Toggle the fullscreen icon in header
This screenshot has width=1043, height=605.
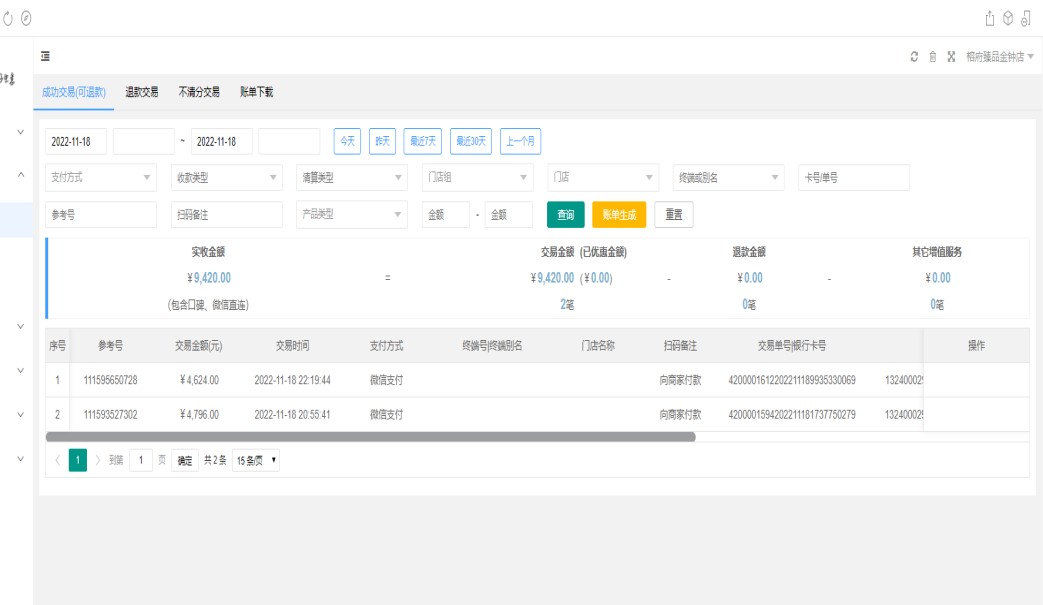(951, 57)
